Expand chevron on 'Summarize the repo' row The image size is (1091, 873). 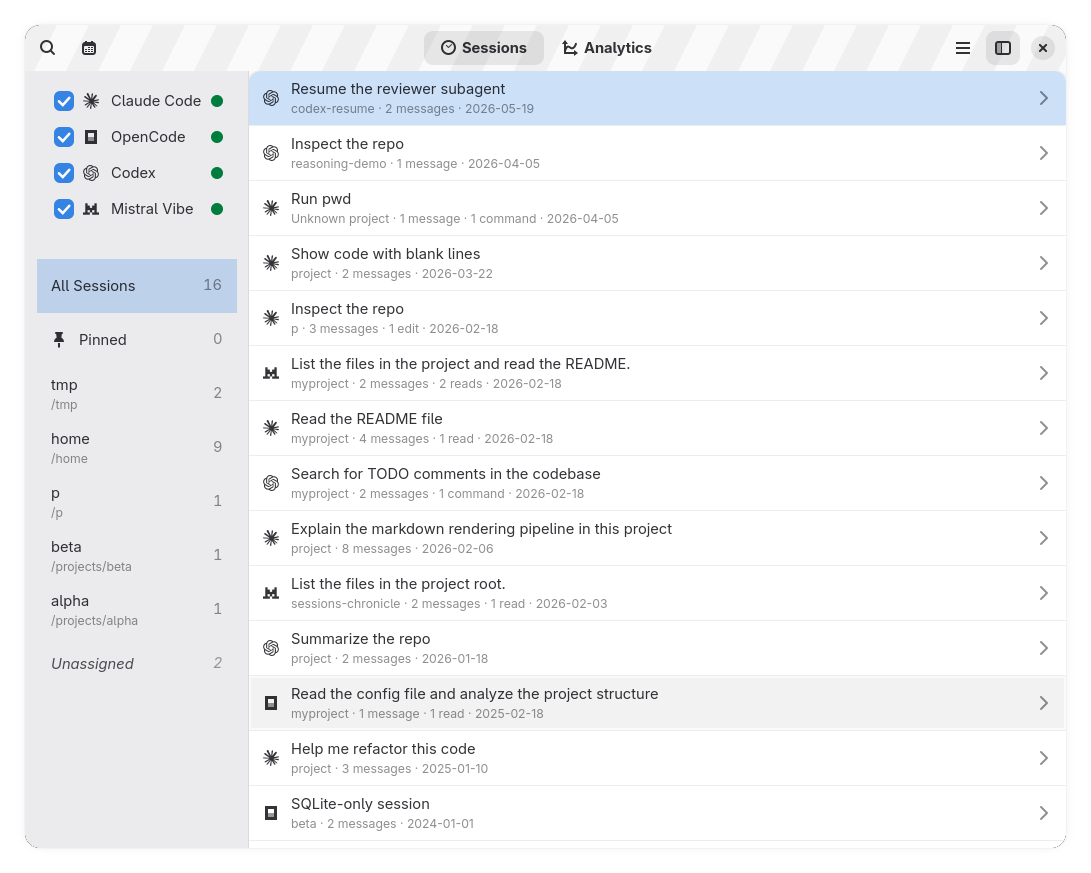click(1044, 648)
